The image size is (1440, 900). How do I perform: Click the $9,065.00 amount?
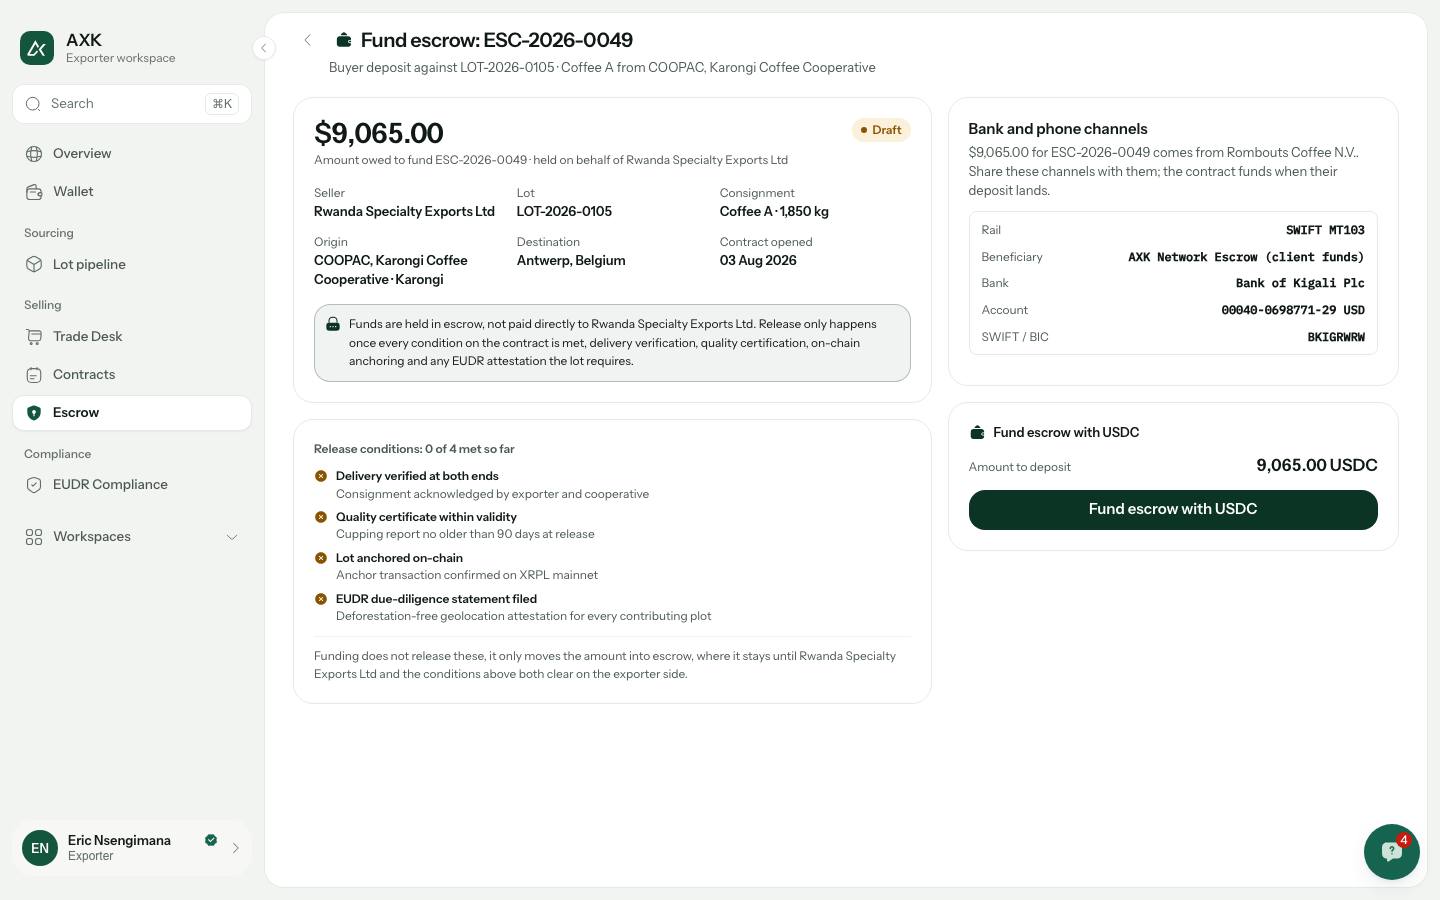[379, 133]
